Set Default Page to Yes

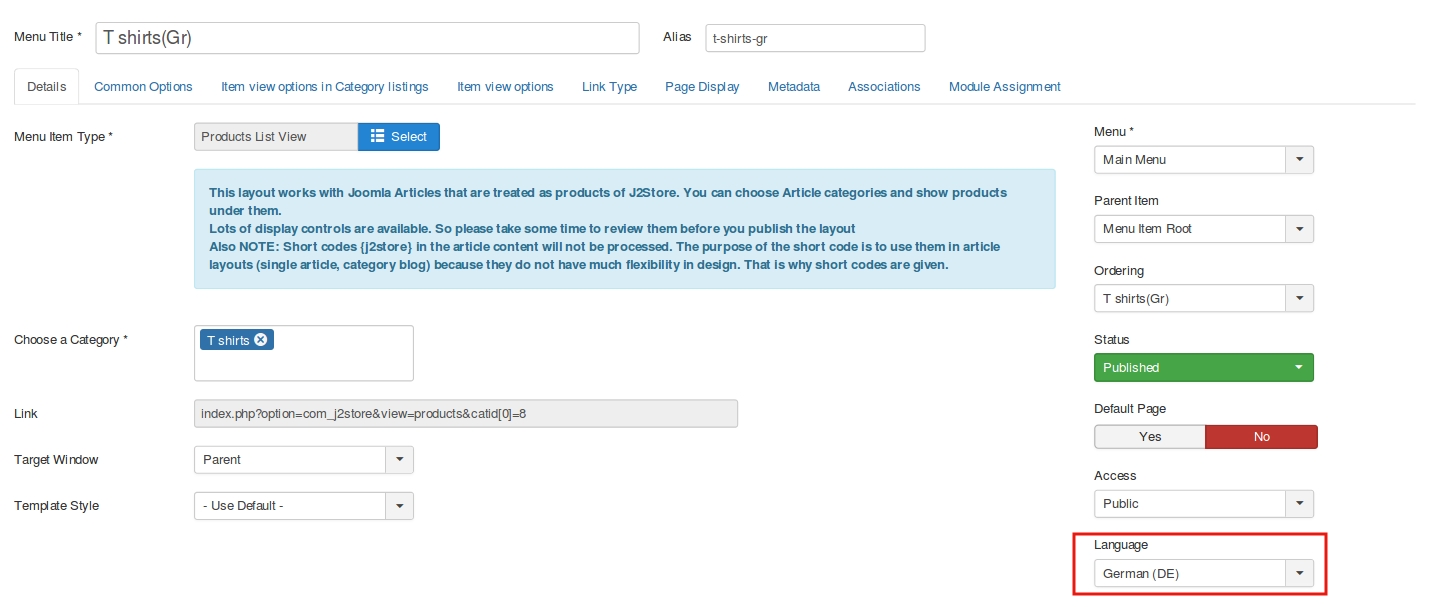point(1149,437)
